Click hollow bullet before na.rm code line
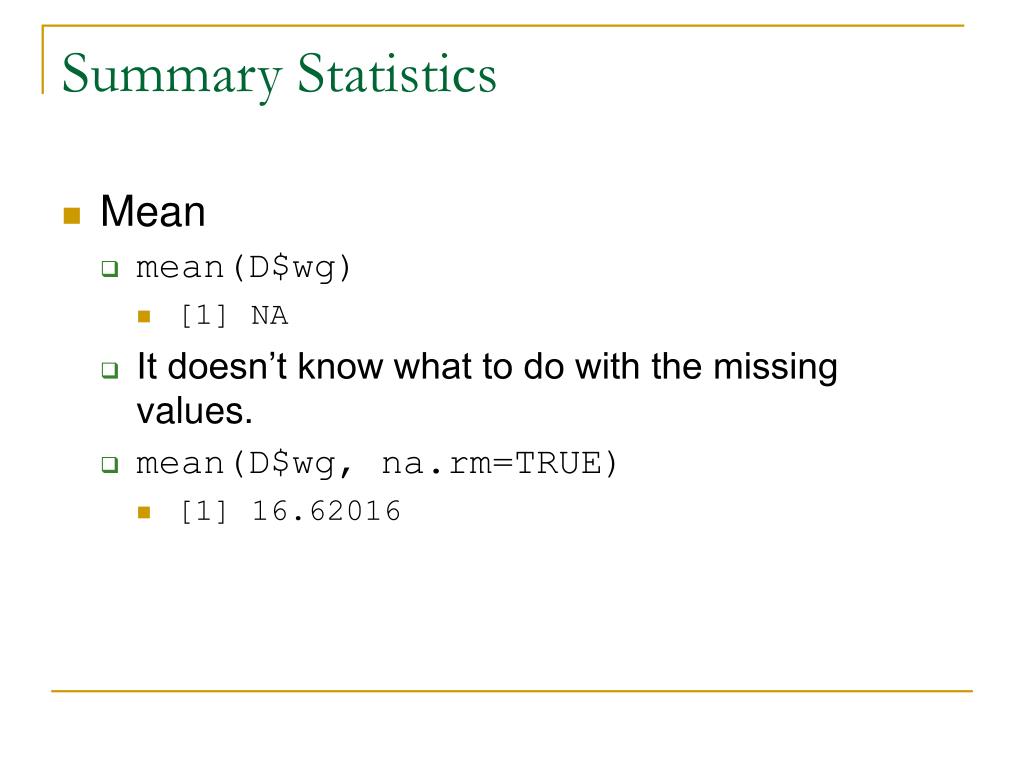 pyautogui.click(x=110, y=464)
